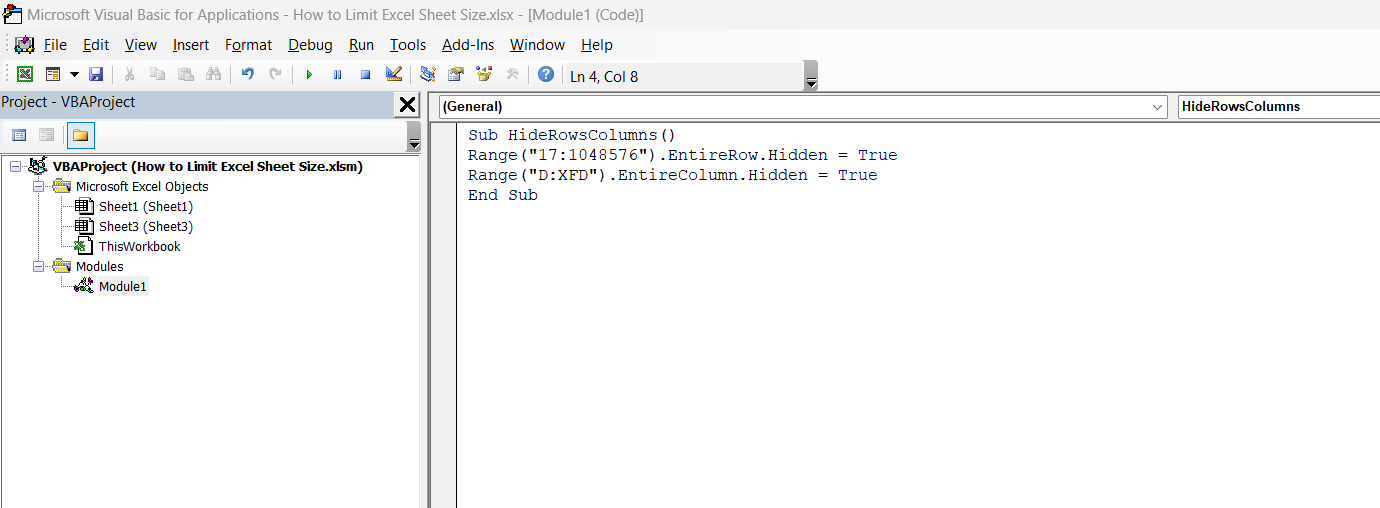This screenshot has height=508, width=1380.
Task: Select Sheet3 (Sheet3) in the project tree
Action: (146, 227)
